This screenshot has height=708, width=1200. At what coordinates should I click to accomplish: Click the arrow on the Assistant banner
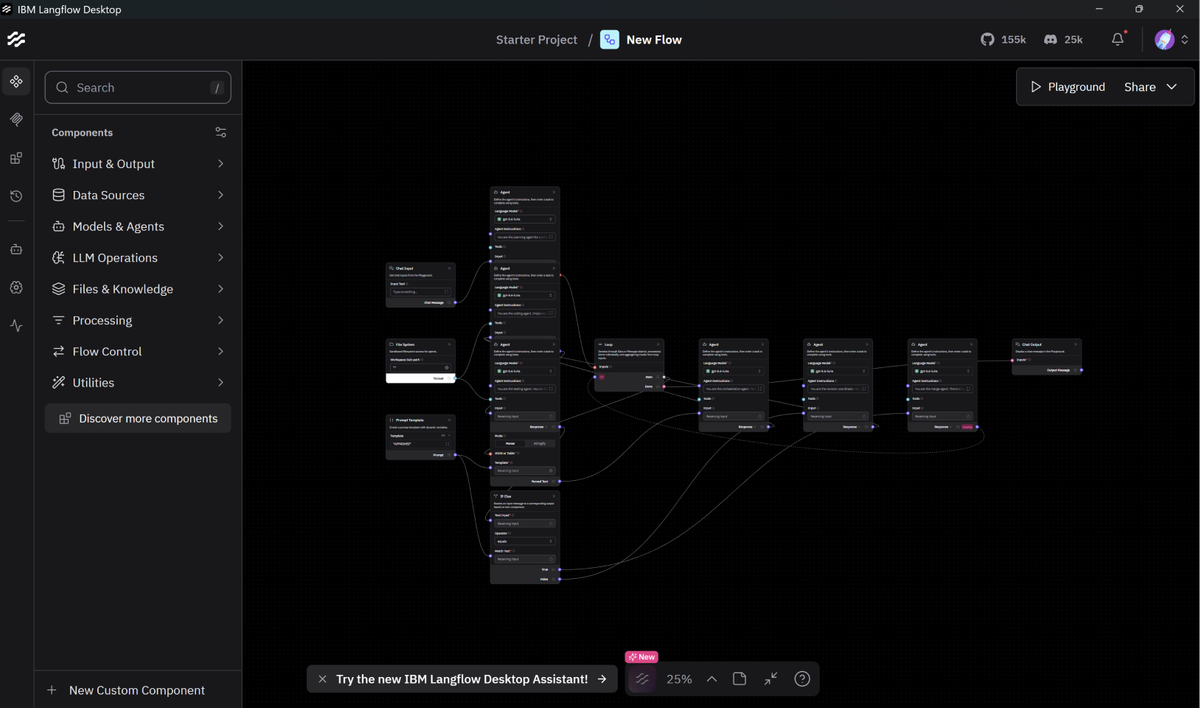click(602, 679)
